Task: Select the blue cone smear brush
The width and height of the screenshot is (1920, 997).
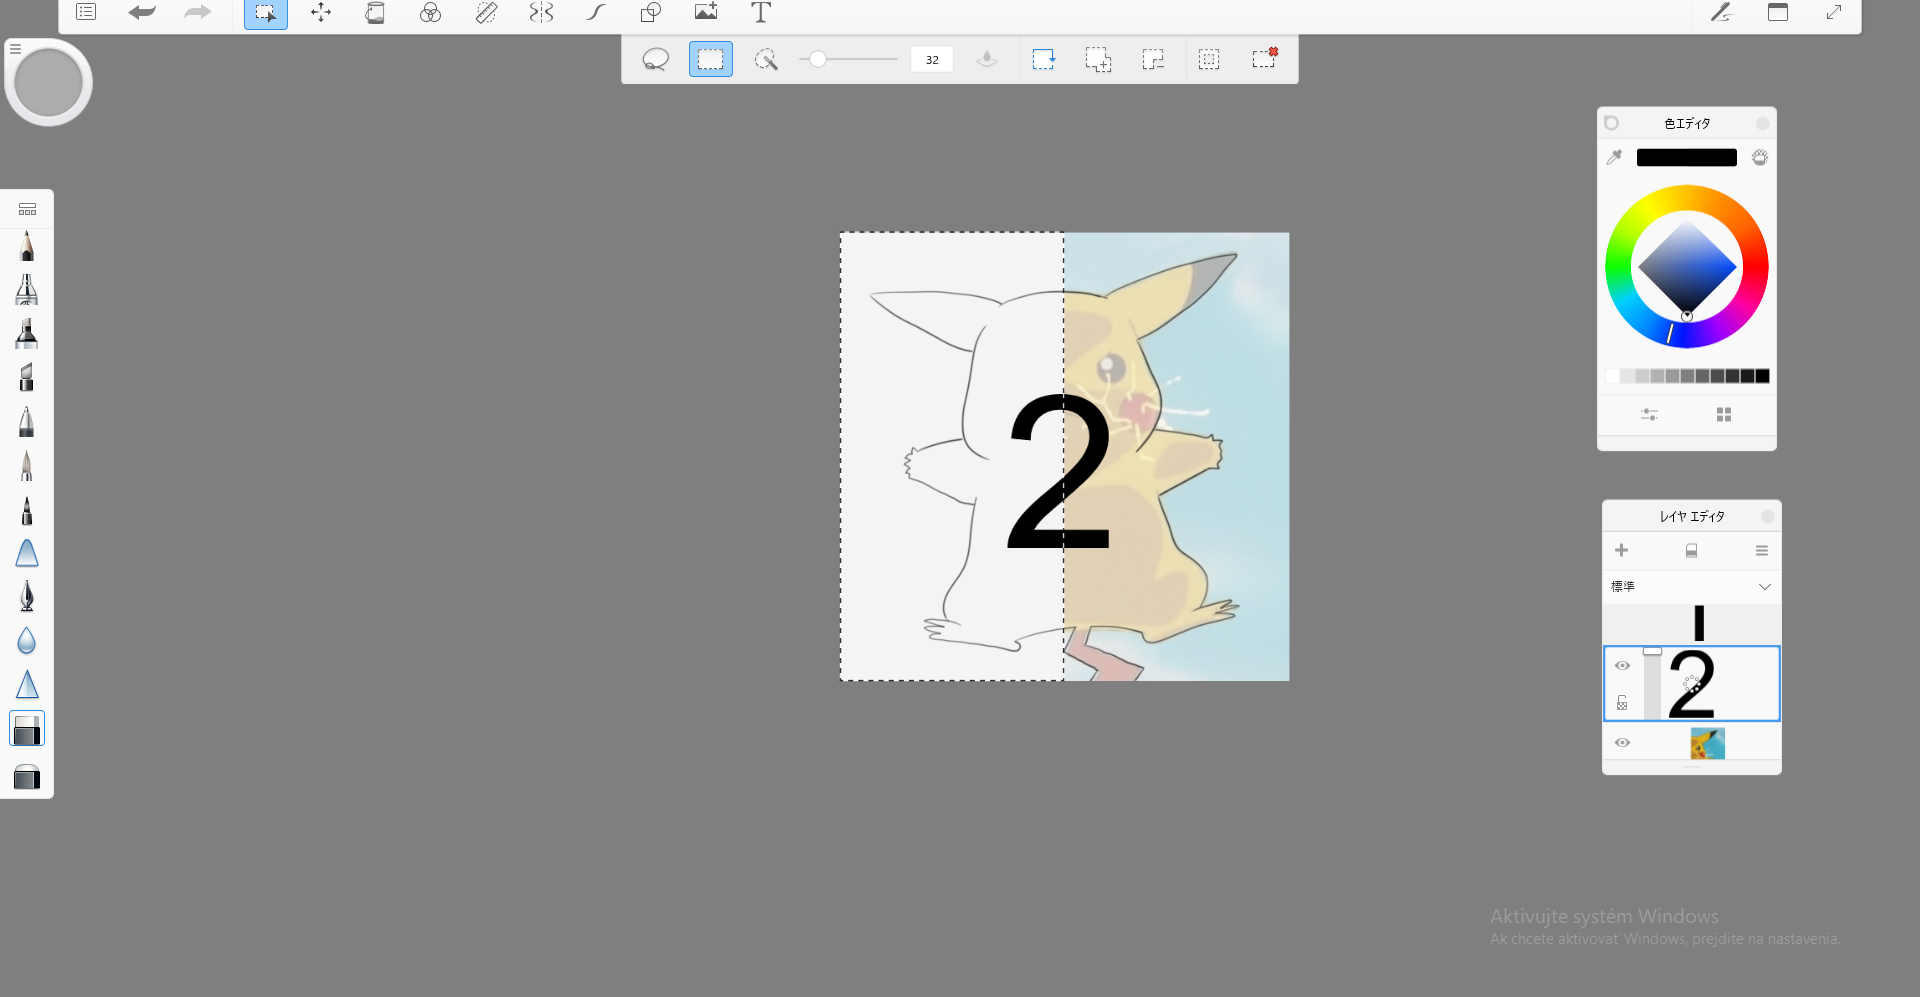Action: coord(27,553)
